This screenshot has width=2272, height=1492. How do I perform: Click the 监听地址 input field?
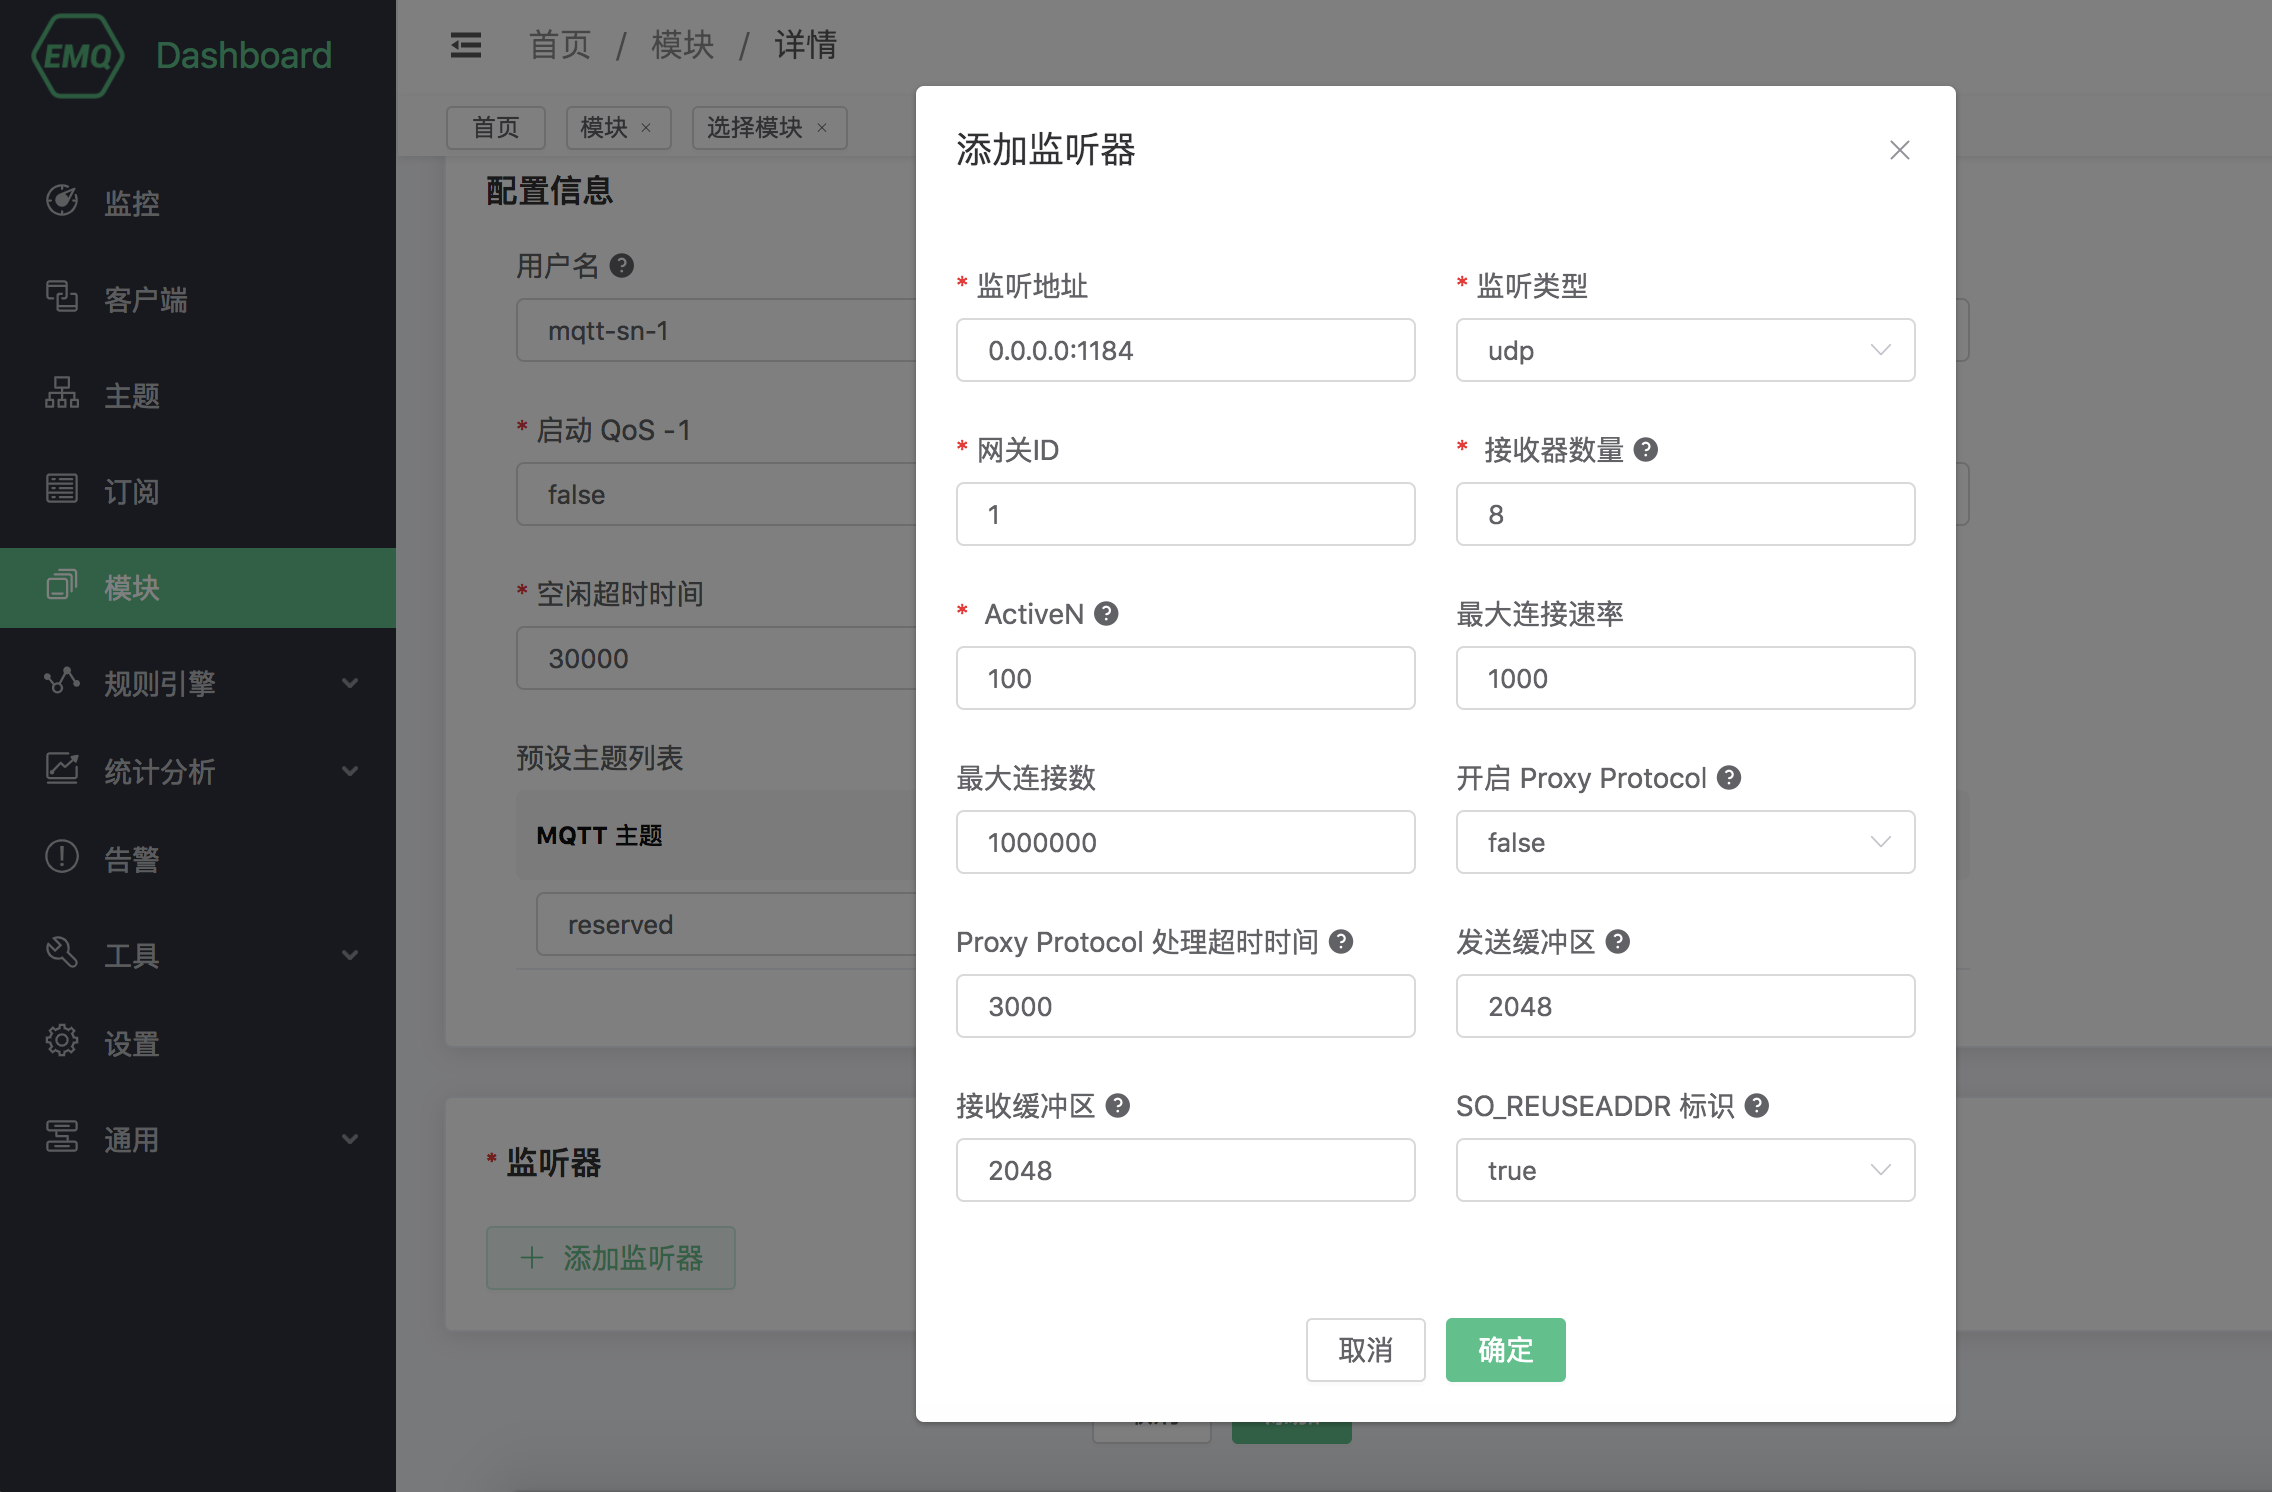[1185, 350]
